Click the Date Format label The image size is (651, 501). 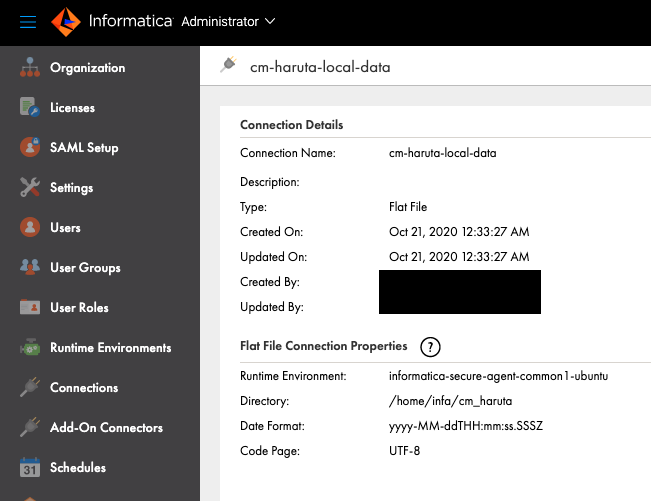272,426
